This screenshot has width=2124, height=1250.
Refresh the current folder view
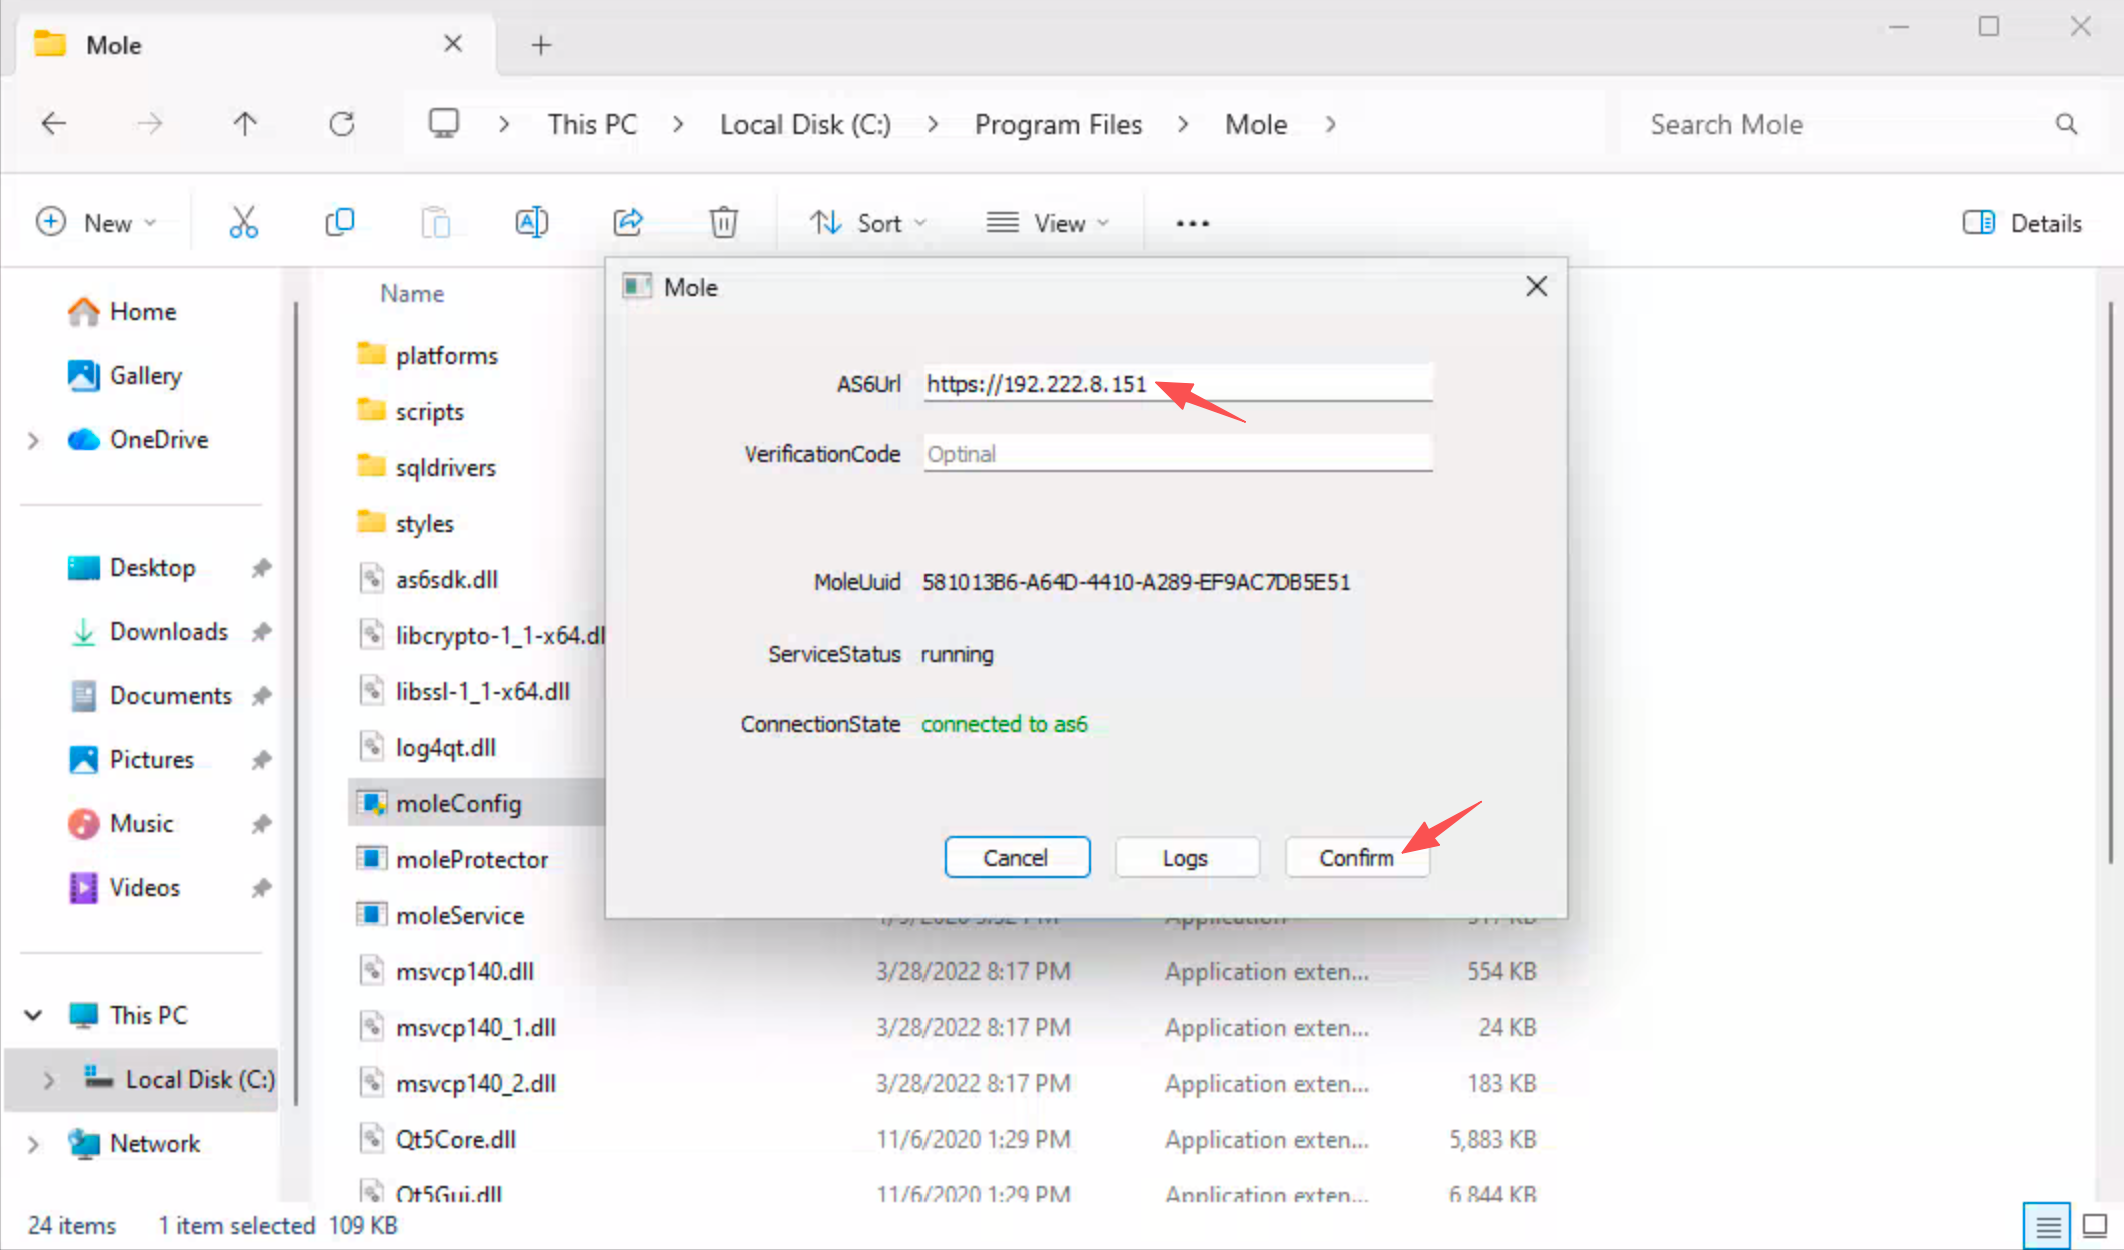[x=342, y=124]
